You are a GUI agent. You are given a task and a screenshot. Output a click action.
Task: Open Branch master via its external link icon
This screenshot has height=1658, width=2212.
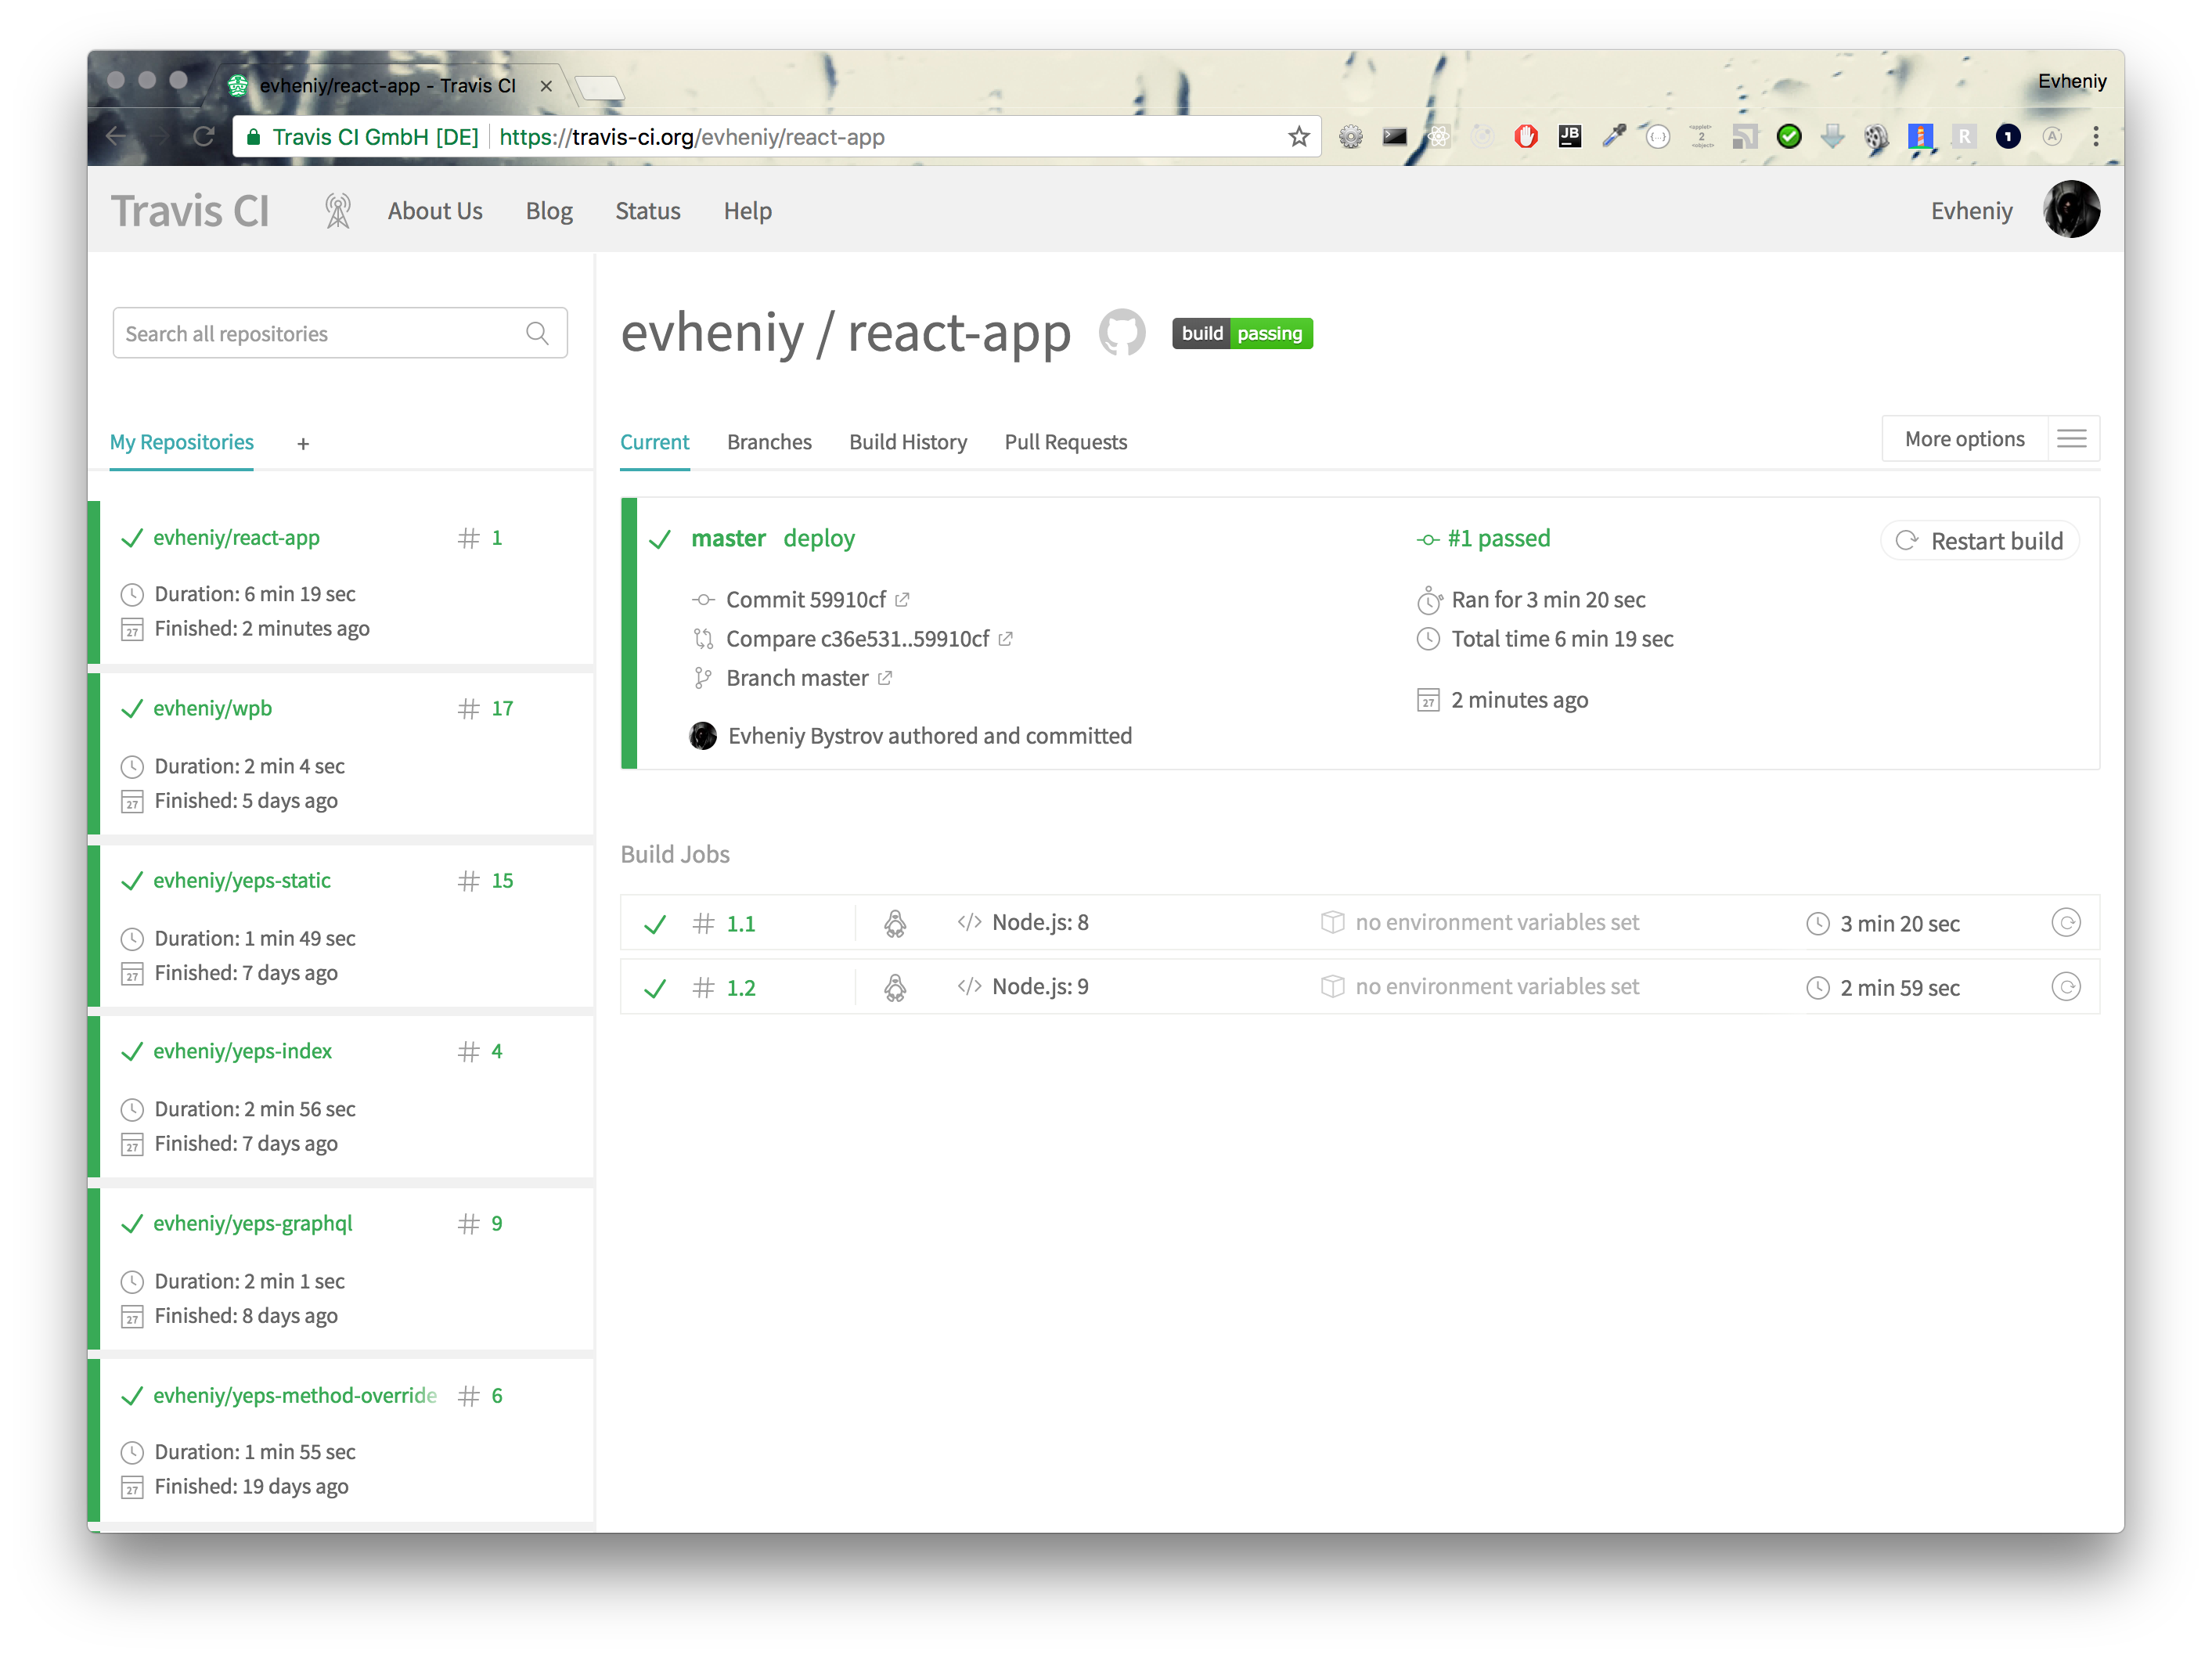click(x=884, y=678)
